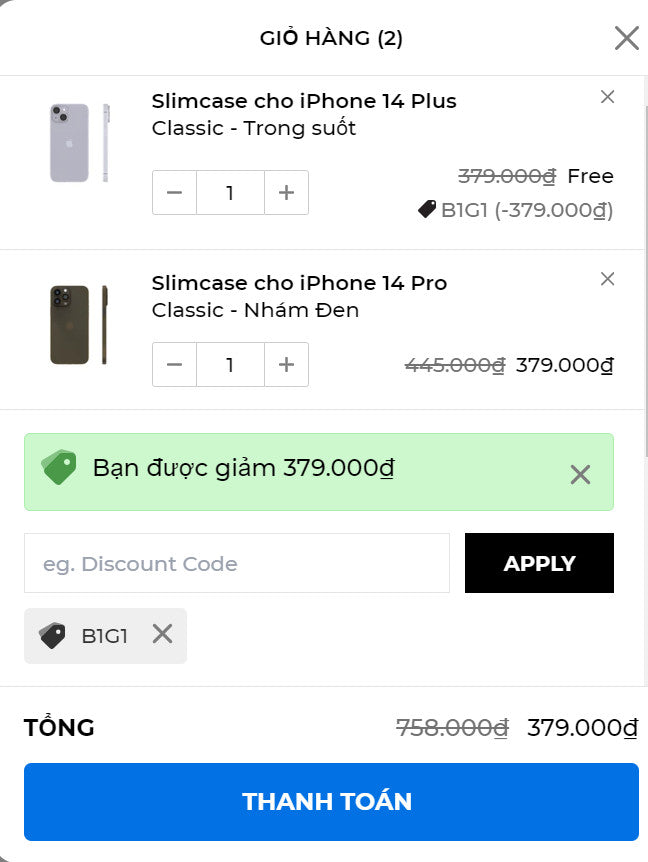Apply the discount code
648x862 pixels.
point(539,563)
